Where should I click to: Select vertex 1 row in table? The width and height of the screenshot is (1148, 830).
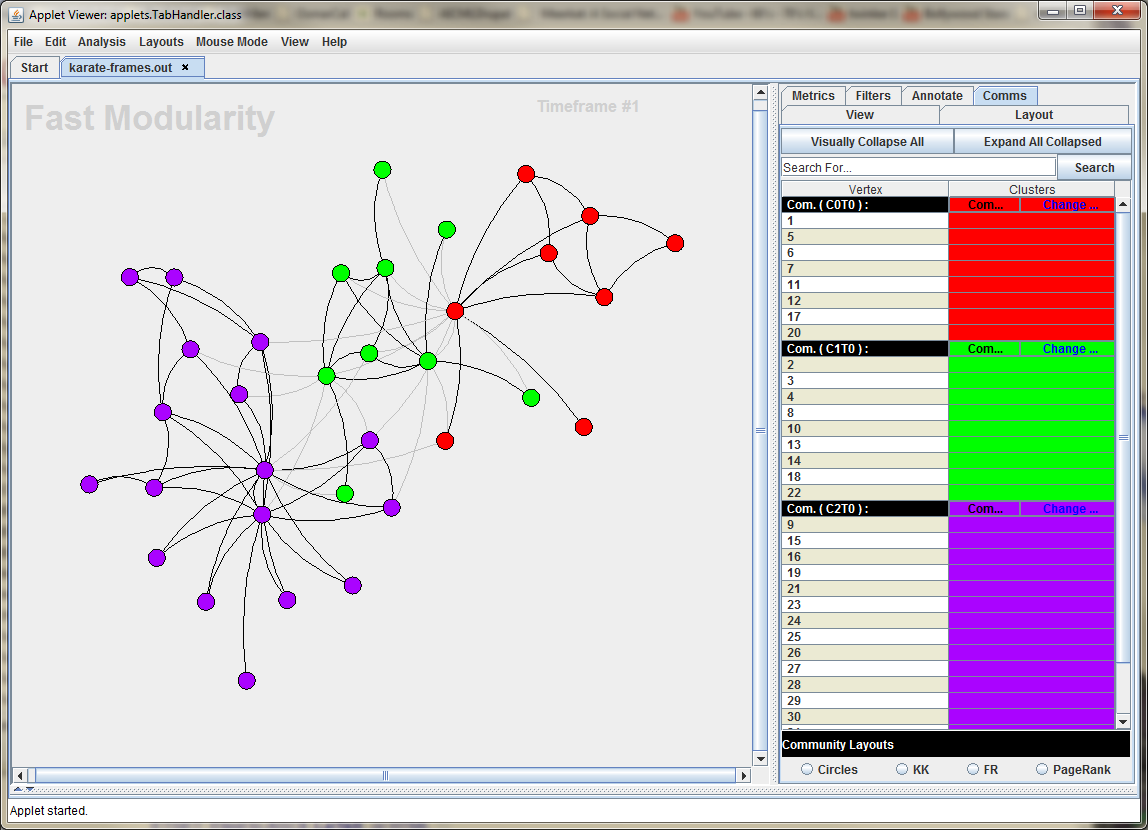click(947, 221)
